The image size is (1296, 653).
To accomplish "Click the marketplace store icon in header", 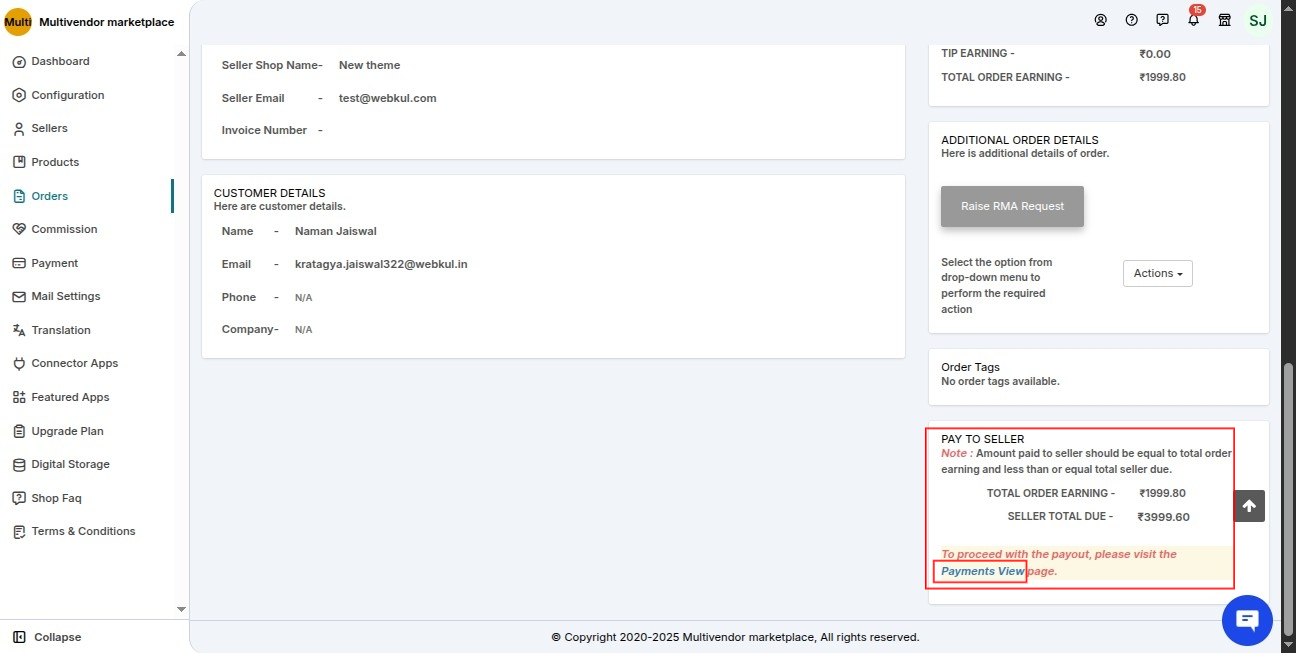I will (1224, 20).
